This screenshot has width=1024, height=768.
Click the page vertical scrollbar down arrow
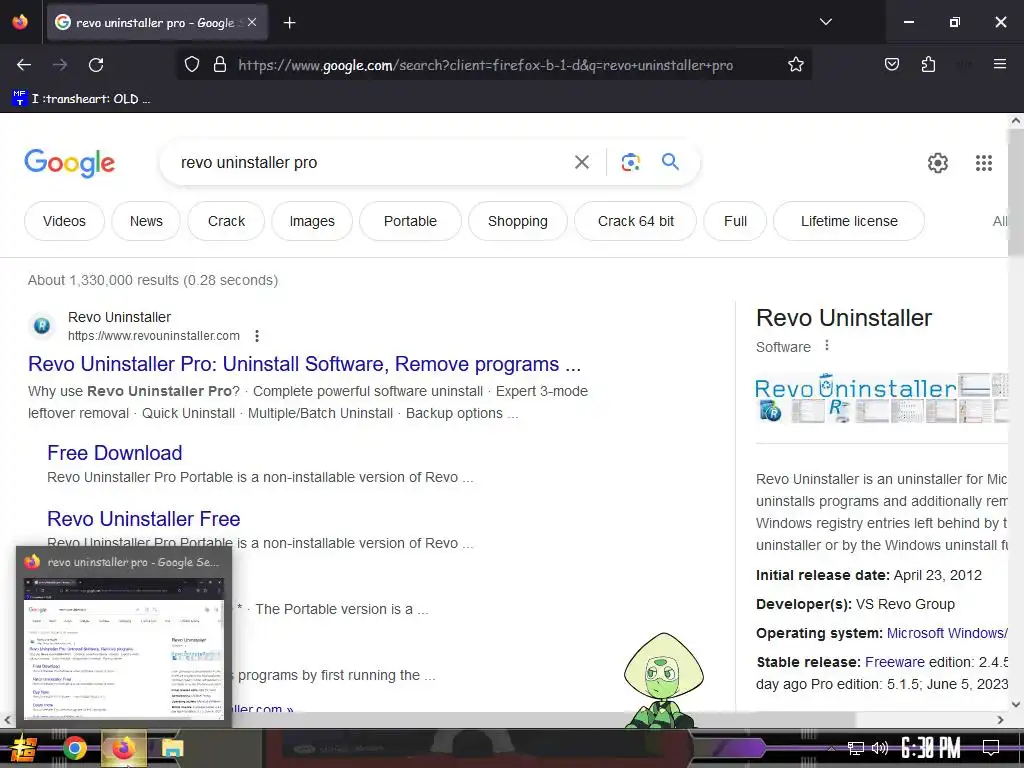coord(1016,704)
